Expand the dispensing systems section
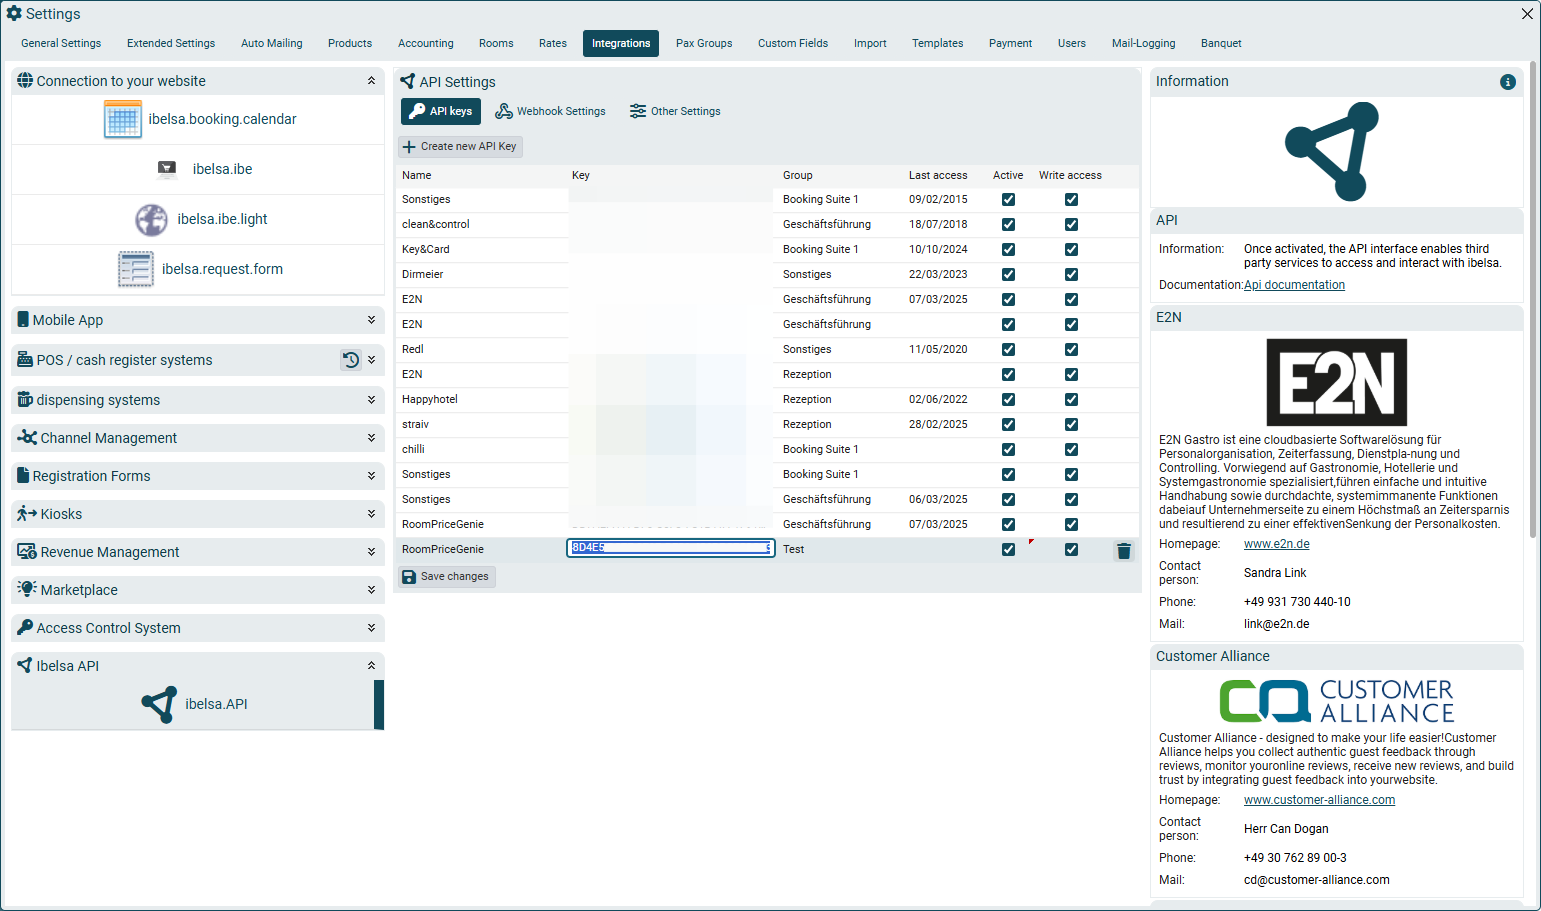This screenshot has width=1541, height=911. click(x=371, y=400)
